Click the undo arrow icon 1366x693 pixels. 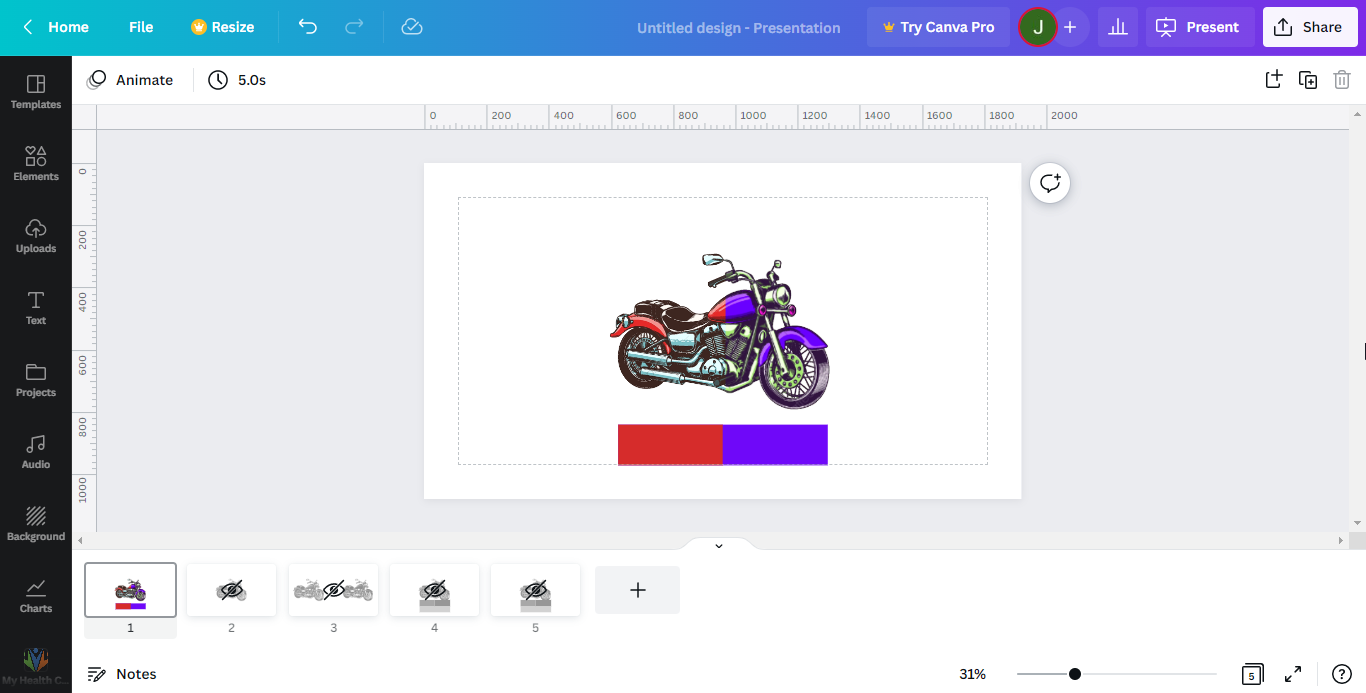tap(307, 27)
